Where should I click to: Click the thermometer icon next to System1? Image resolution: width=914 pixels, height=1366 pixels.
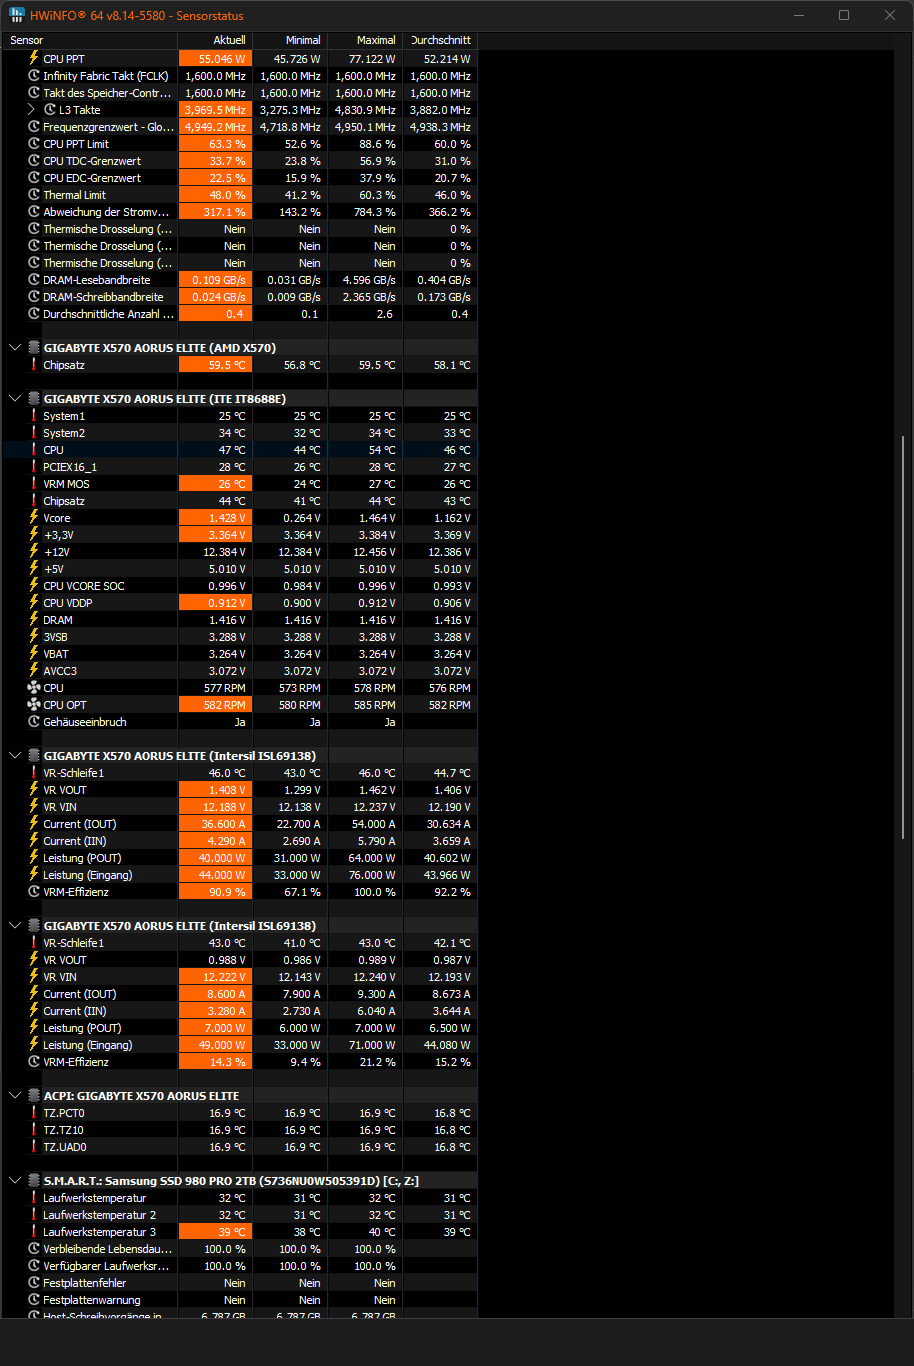click(x=34, y=416)
